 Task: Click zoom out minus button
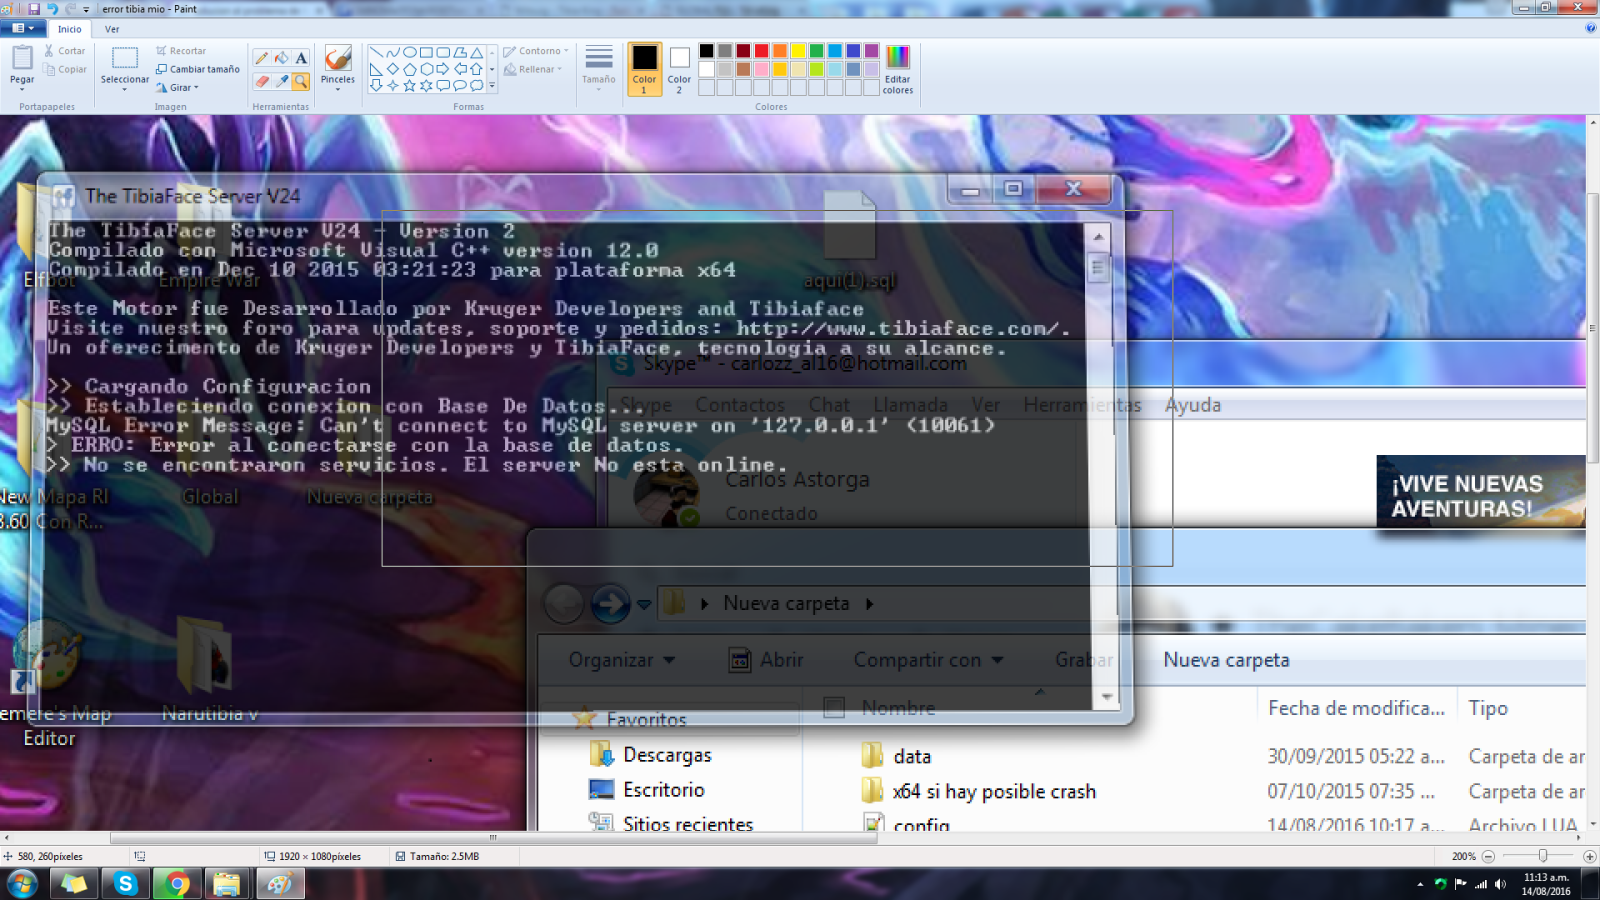[x=1488, y=856]
